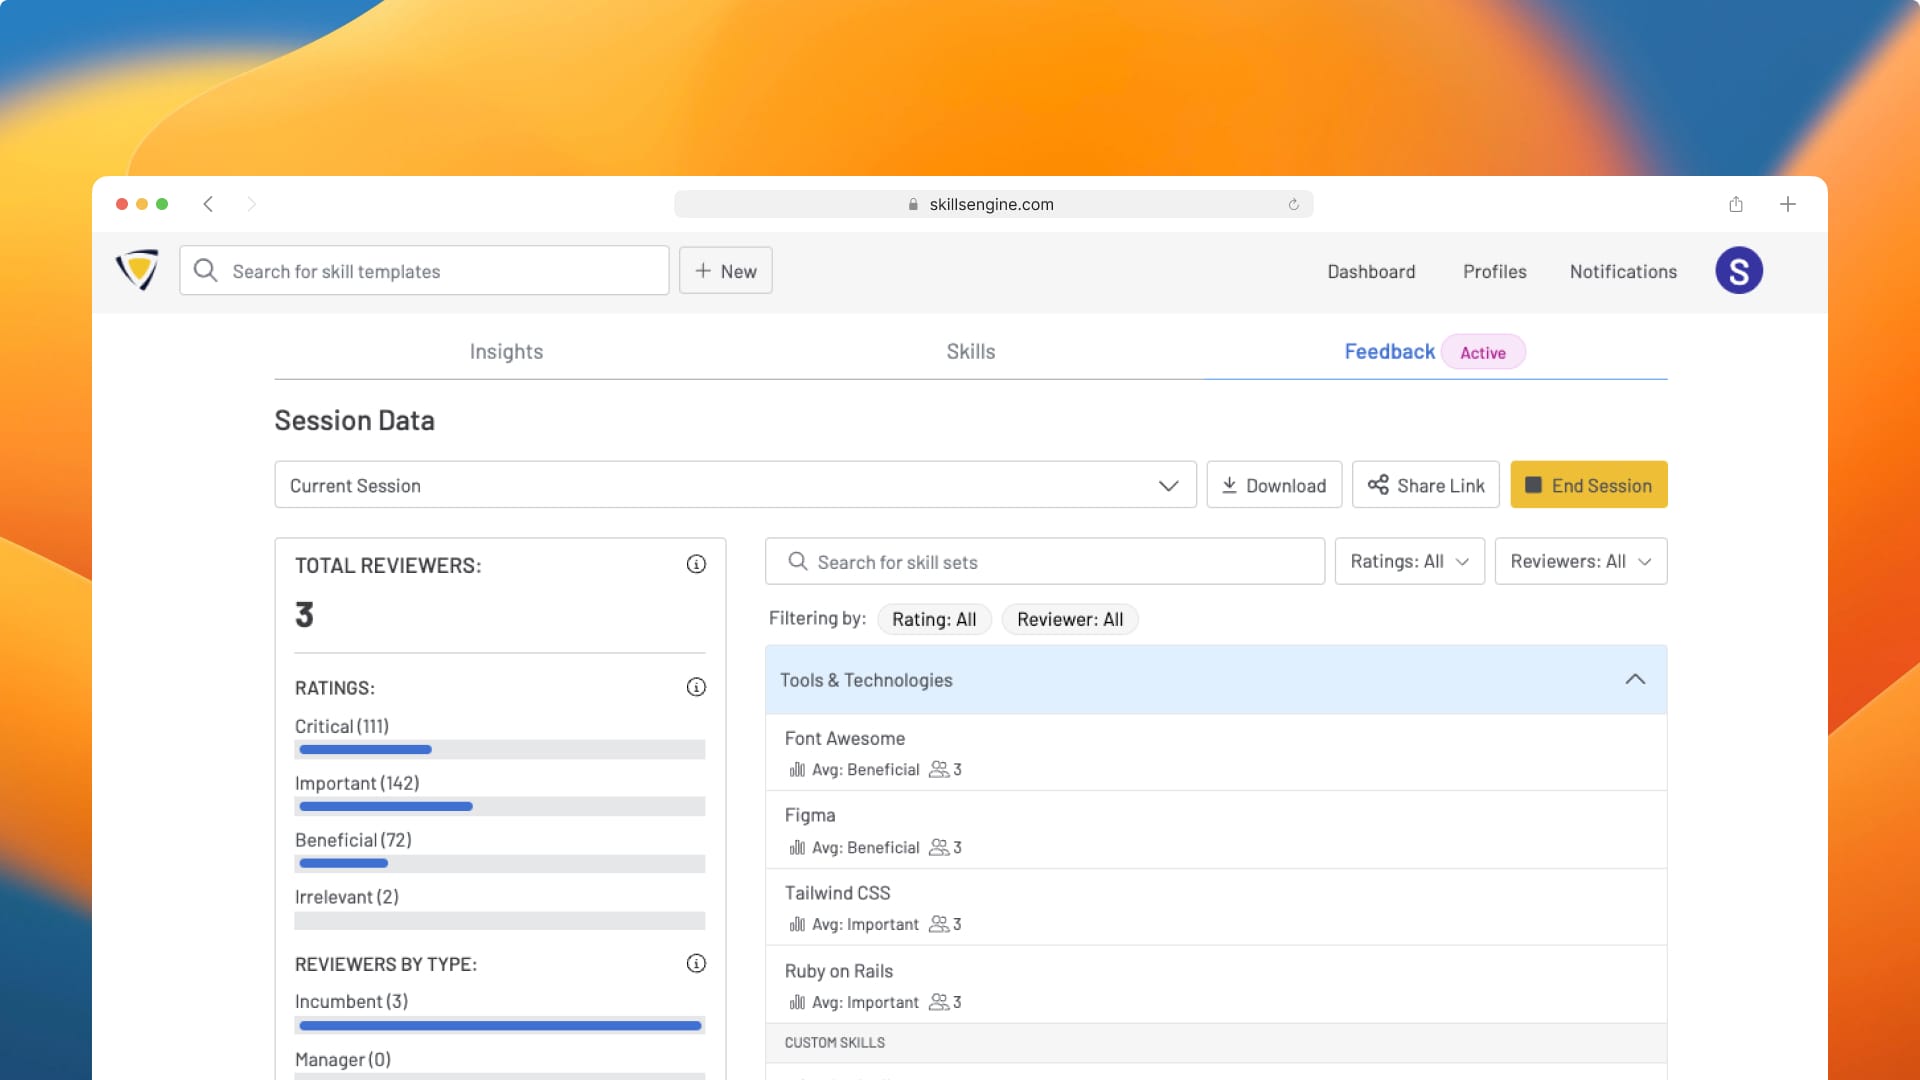Show info for Reviewers By Type
Screen dimensions: 1920x1080
tap(696, 963)
